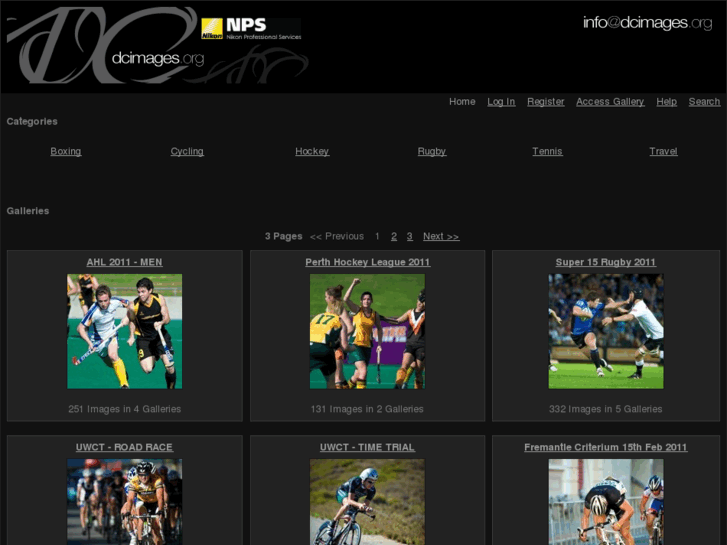
Task: Click current page number 1
Action: 377,236
